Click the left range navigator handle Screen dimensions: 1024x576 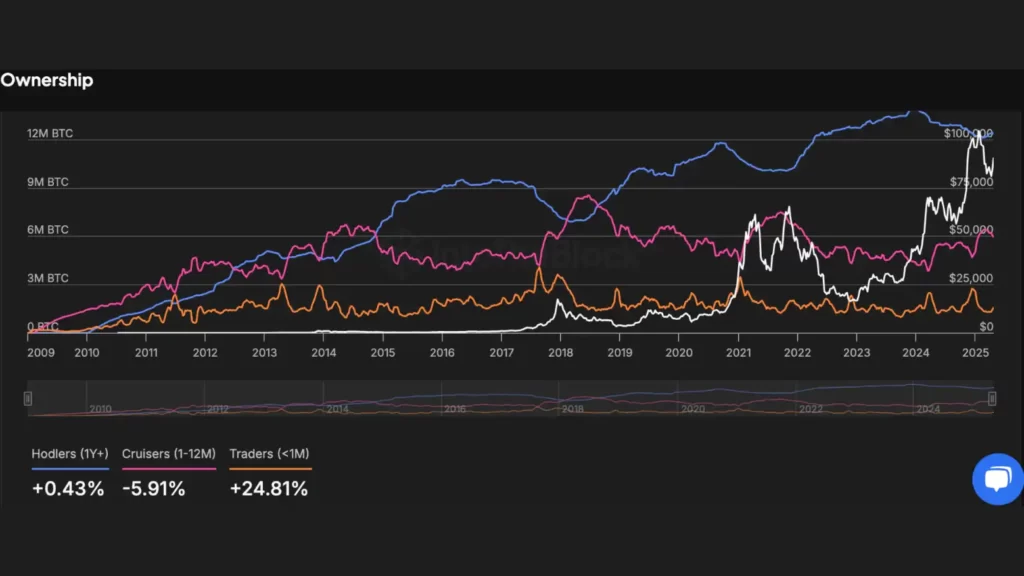coord(28,399)
